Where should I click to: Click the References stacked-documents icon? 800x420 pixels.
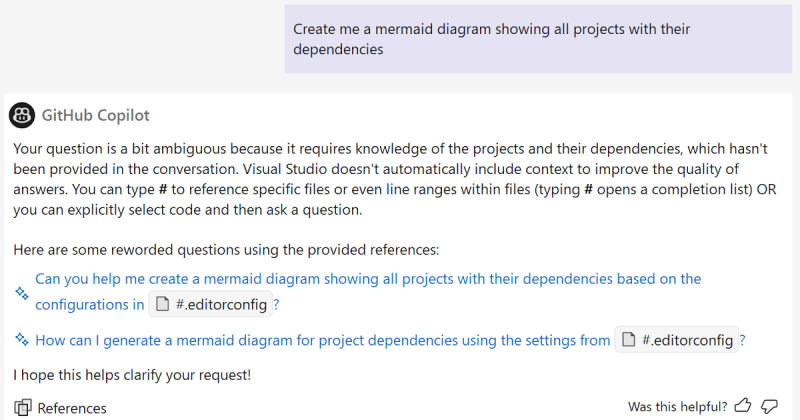22,407
